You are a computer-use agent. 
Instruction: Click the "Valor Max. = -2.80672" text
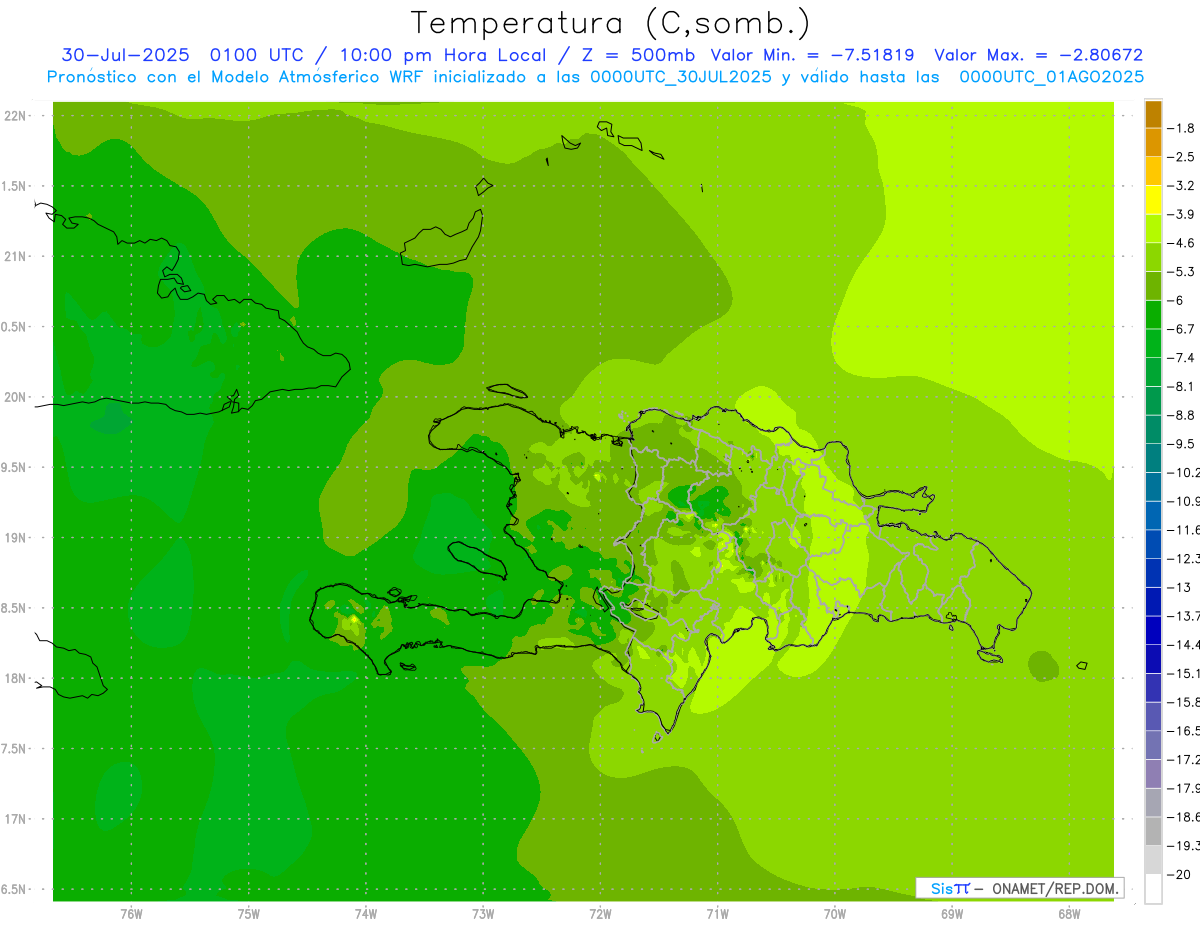pyautogui.click(x=1038, y=55)
